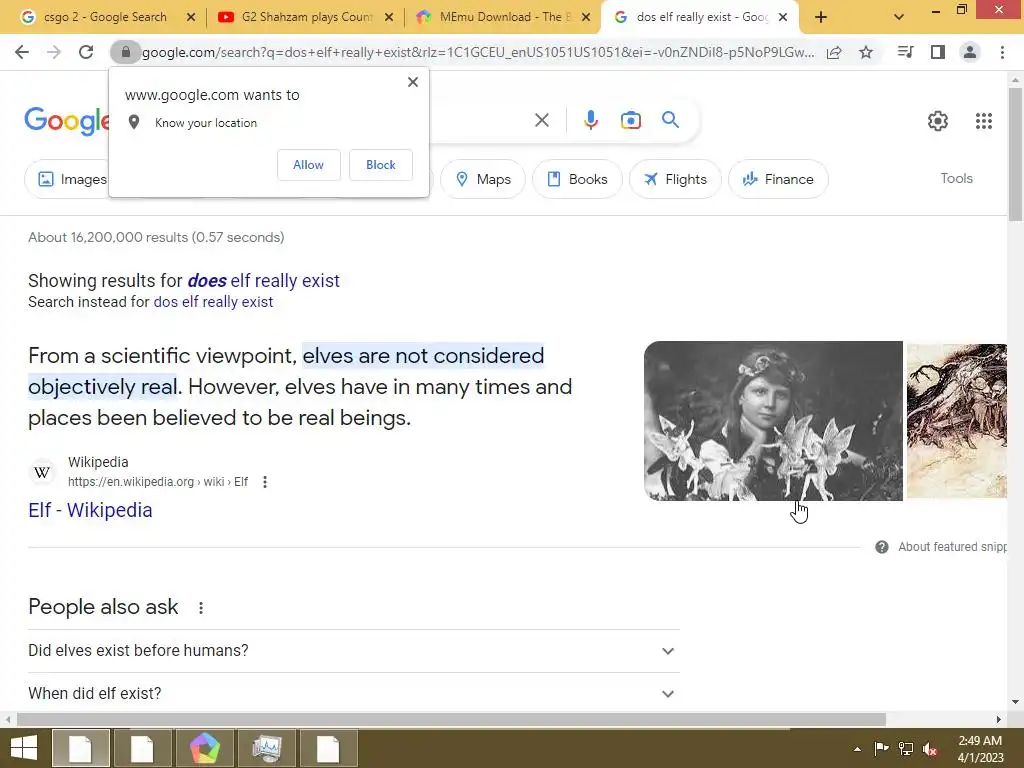Image resolution: width=1024 pixels, height=768 pixels.
Task: Clear the Google search box
Action: (541, 120)
